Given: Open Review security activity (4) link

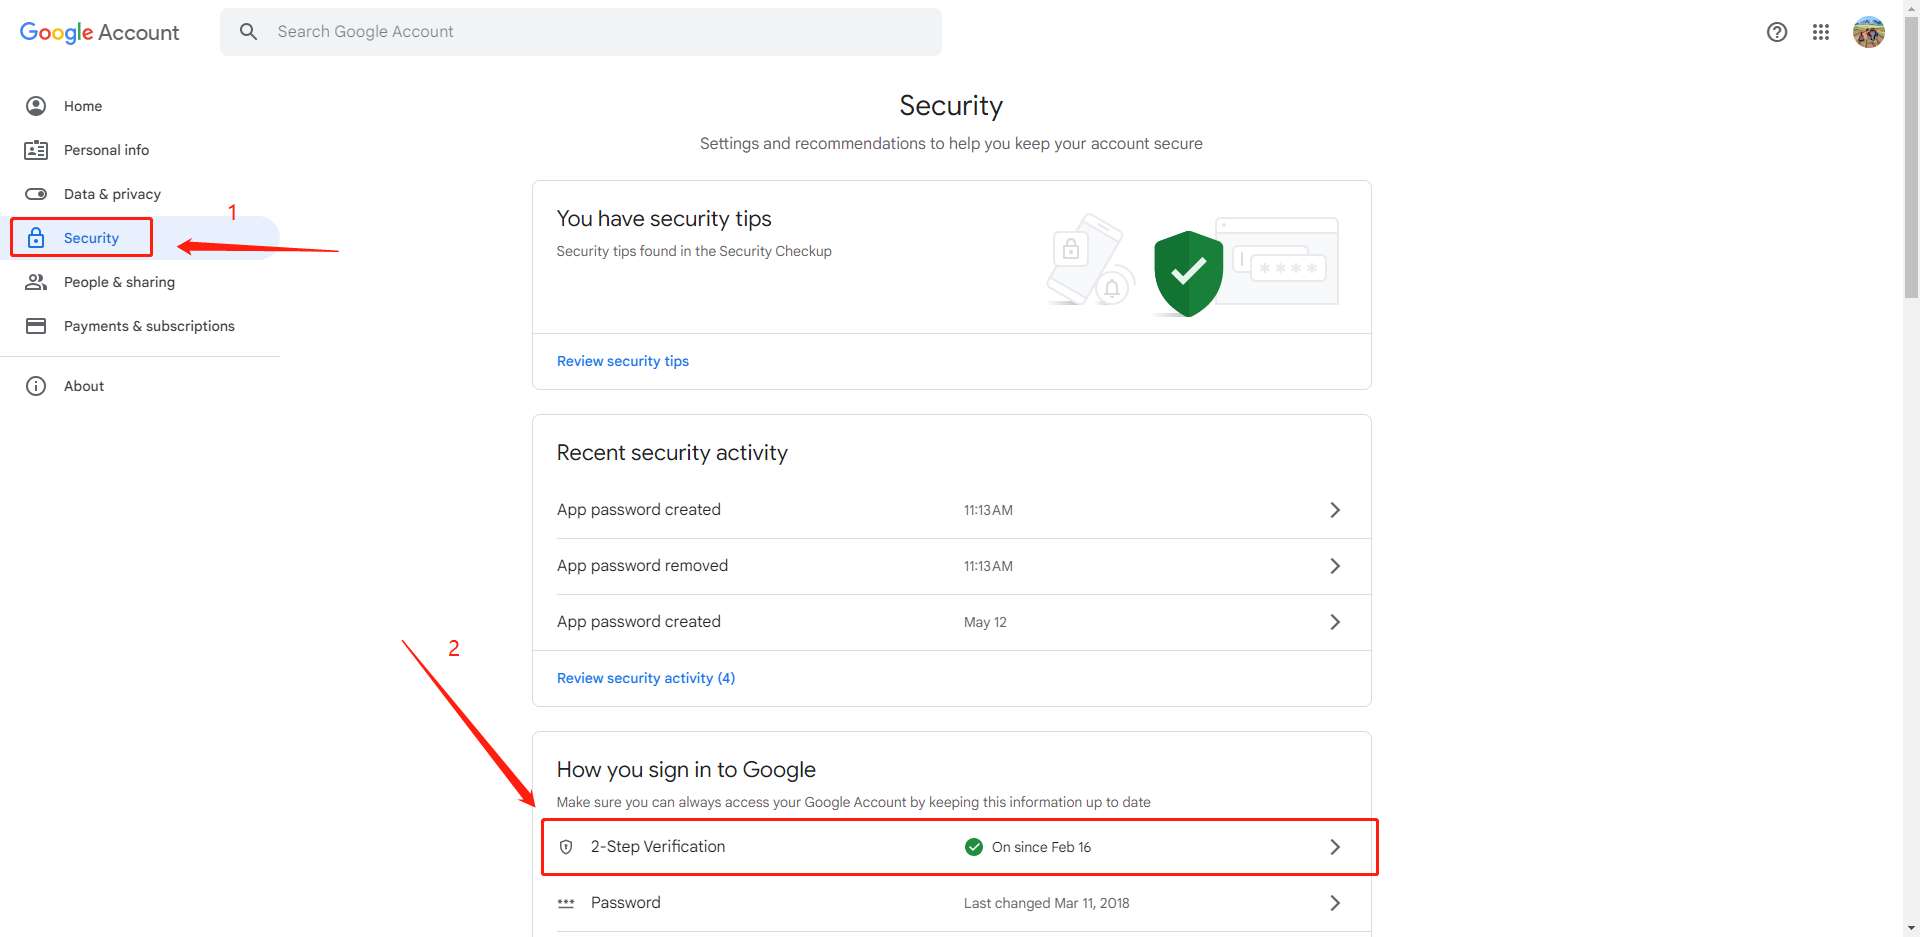Looking at the screenshot, I should pyautogui.click(x=645, y=678).
